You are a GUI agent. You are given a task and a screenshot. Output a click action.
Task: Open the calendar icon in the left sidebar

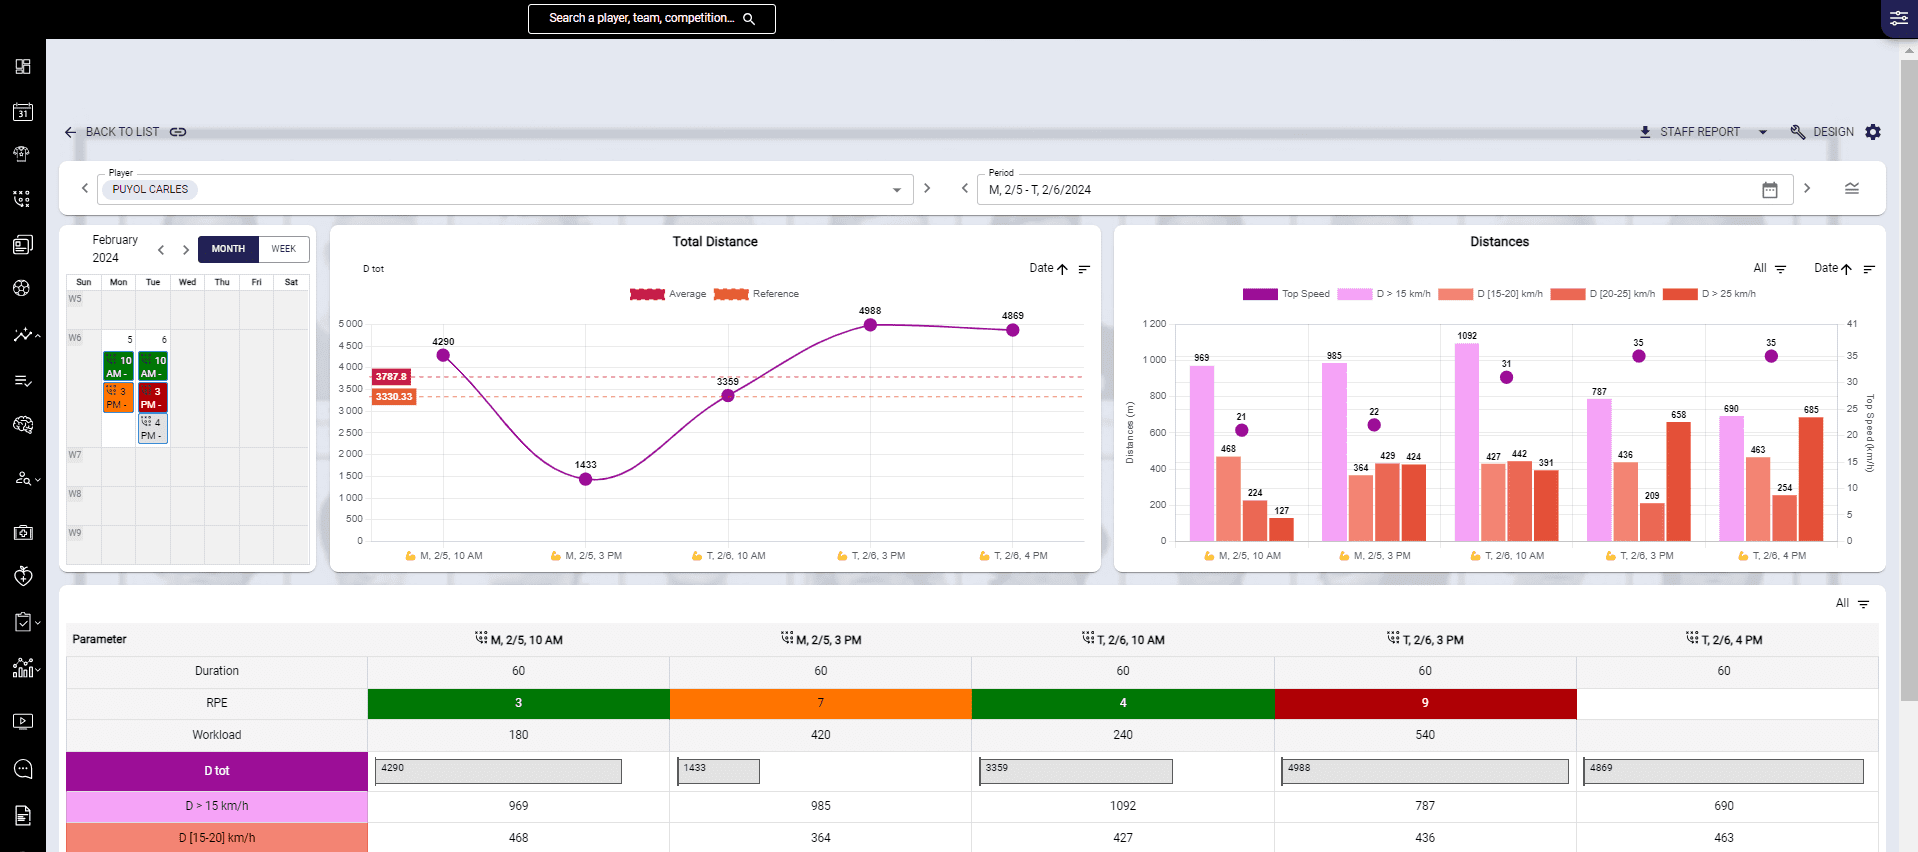(23, 112)
